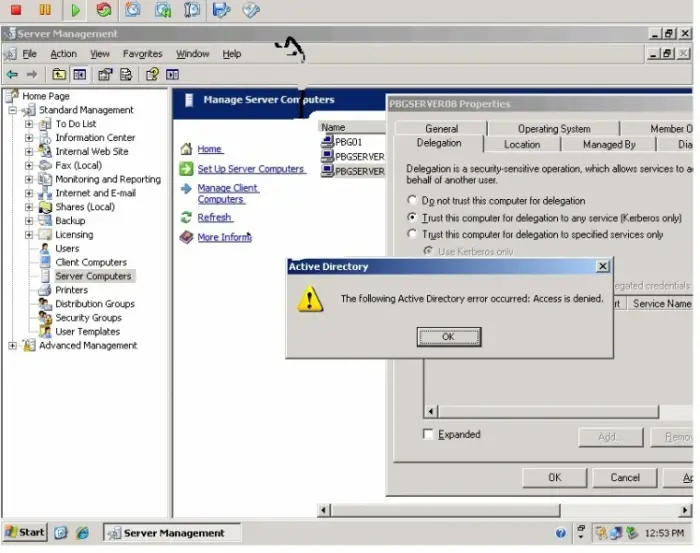700x553 pixels.
Task: Expand the Internet and E-mail node
Action: tap(29, 193)
